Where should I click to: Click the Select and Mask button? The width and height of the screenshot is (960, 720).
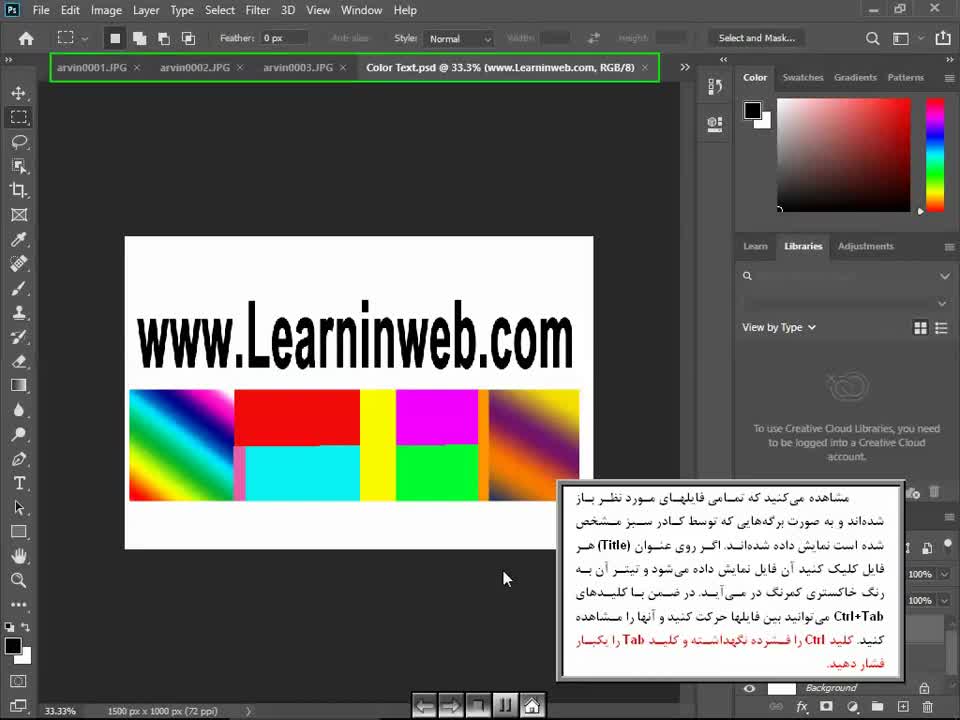tap(756, 38)
